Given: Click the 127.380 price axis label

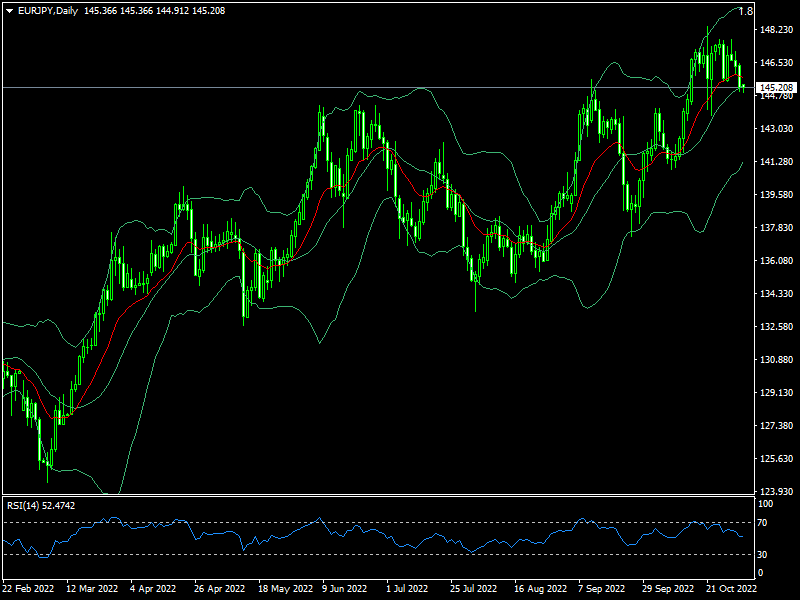Looking at the screenshot, I should 777,426.
